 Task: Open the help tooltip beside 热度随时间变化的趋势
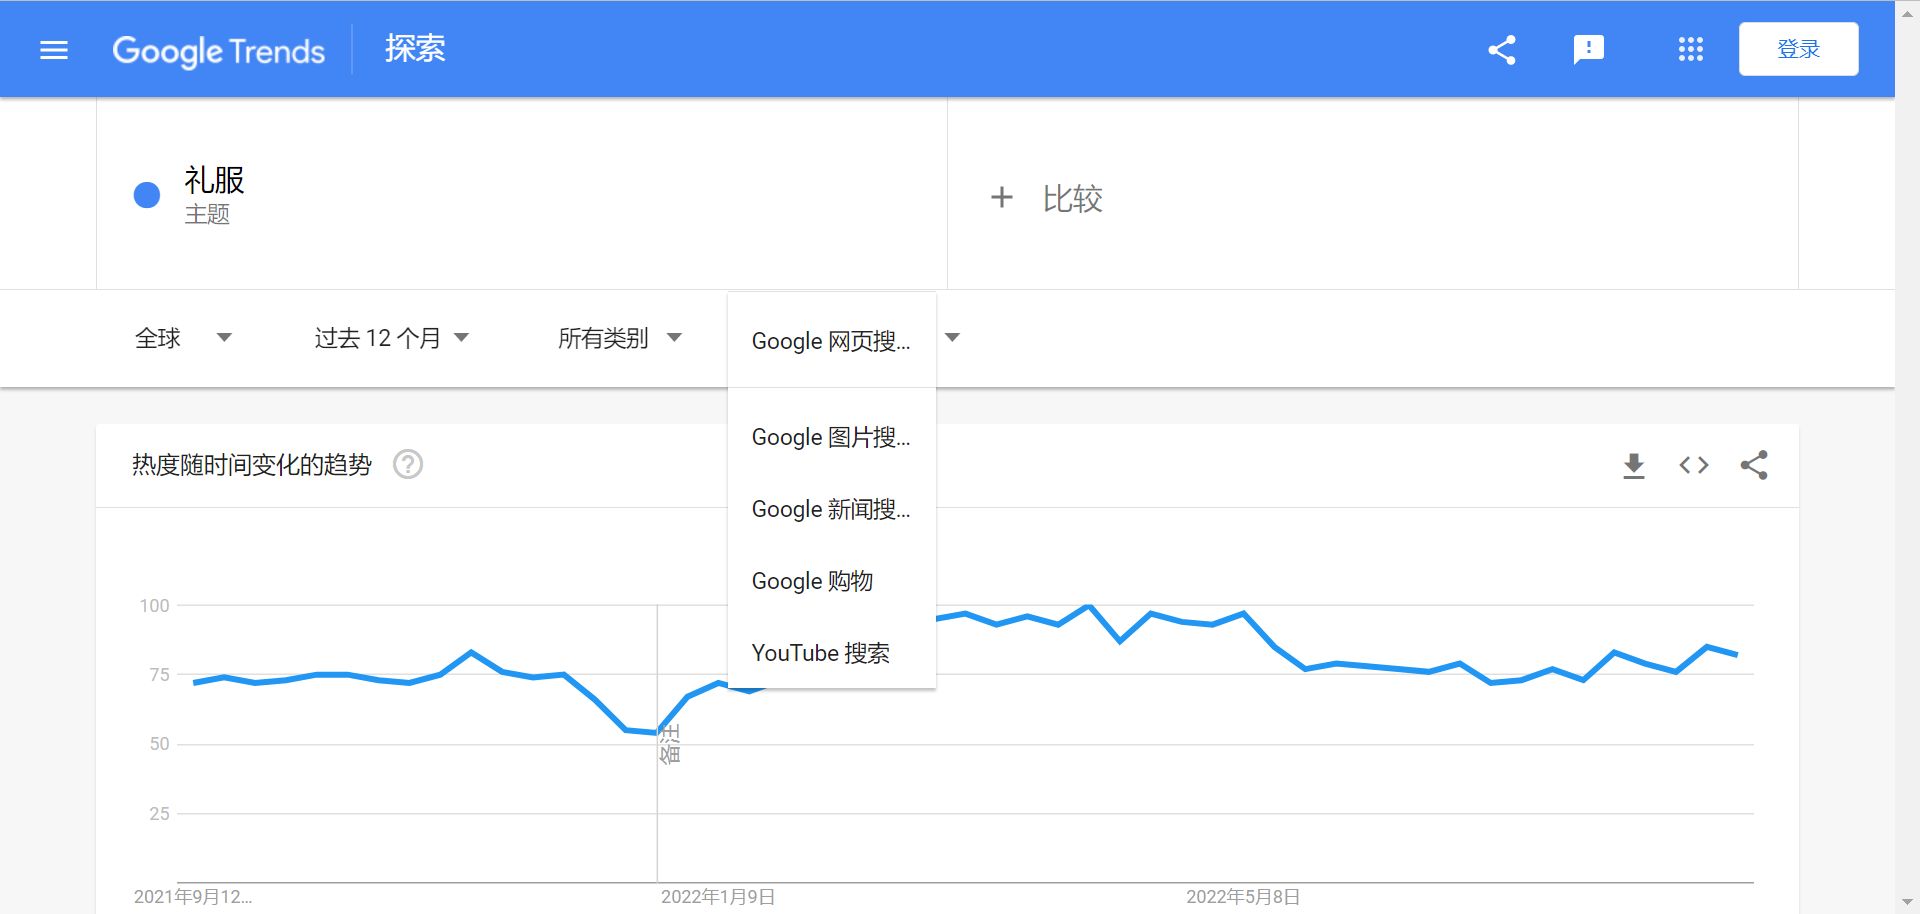point(408,464)
